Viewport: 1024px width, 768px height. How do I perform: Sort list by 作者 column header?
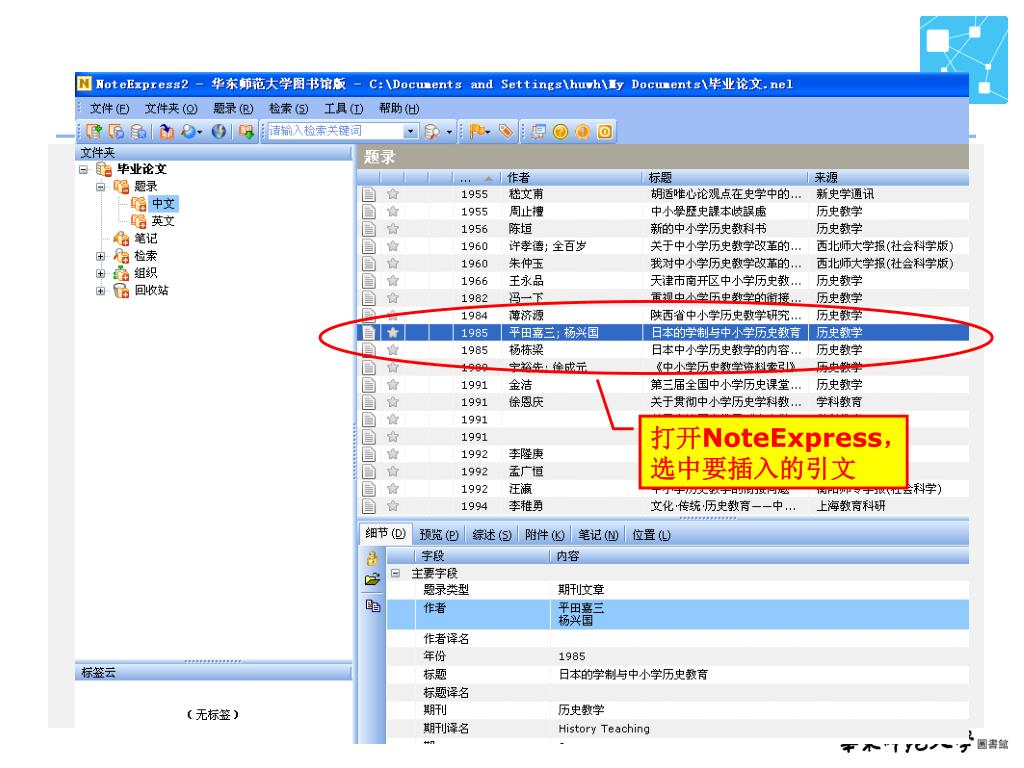point(571,178)
